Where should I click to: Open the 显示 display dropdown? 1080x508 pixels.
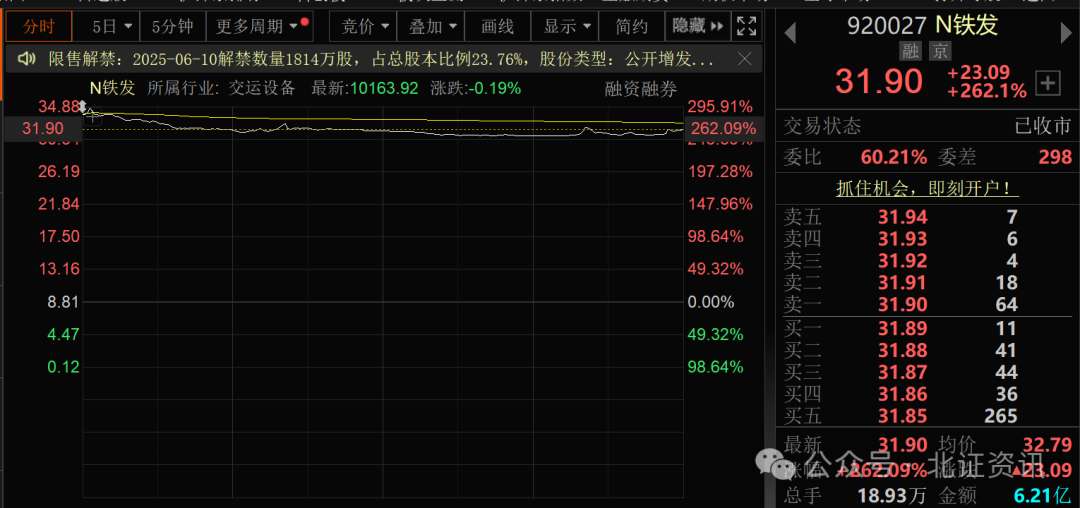(x=563, y=27)
